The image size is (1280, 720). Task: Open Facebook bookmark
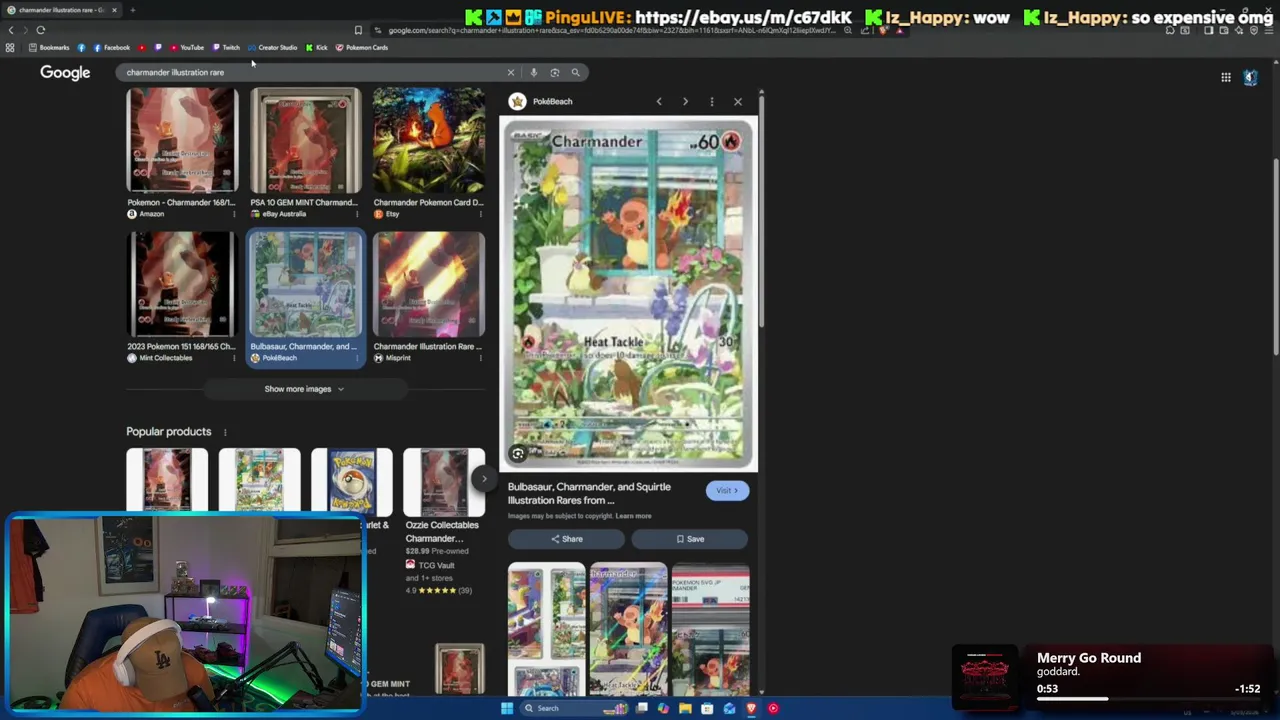(x=111, y=47)
